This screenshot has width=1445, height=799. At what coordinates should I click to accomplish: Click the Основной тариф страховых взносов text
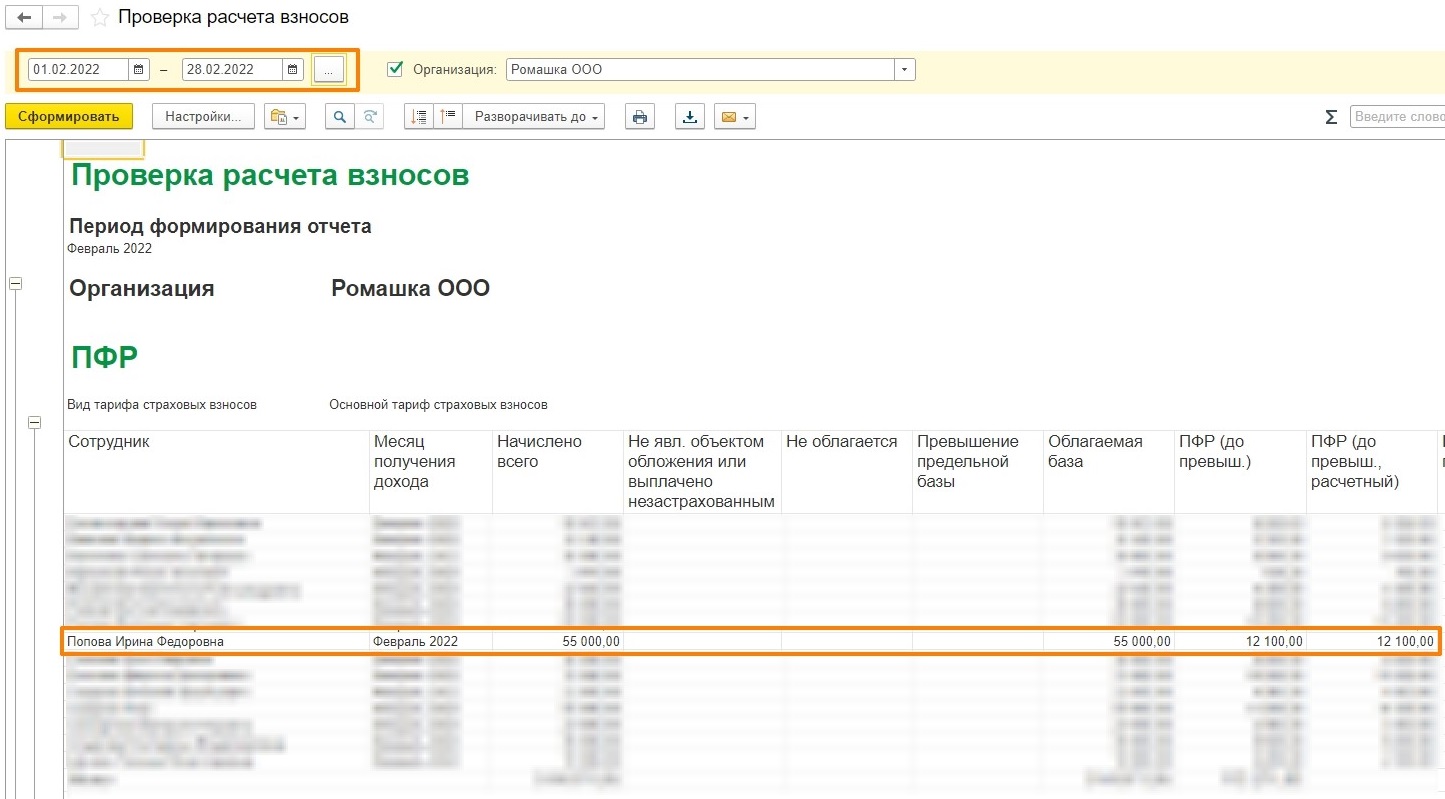(x=438, y=405)
